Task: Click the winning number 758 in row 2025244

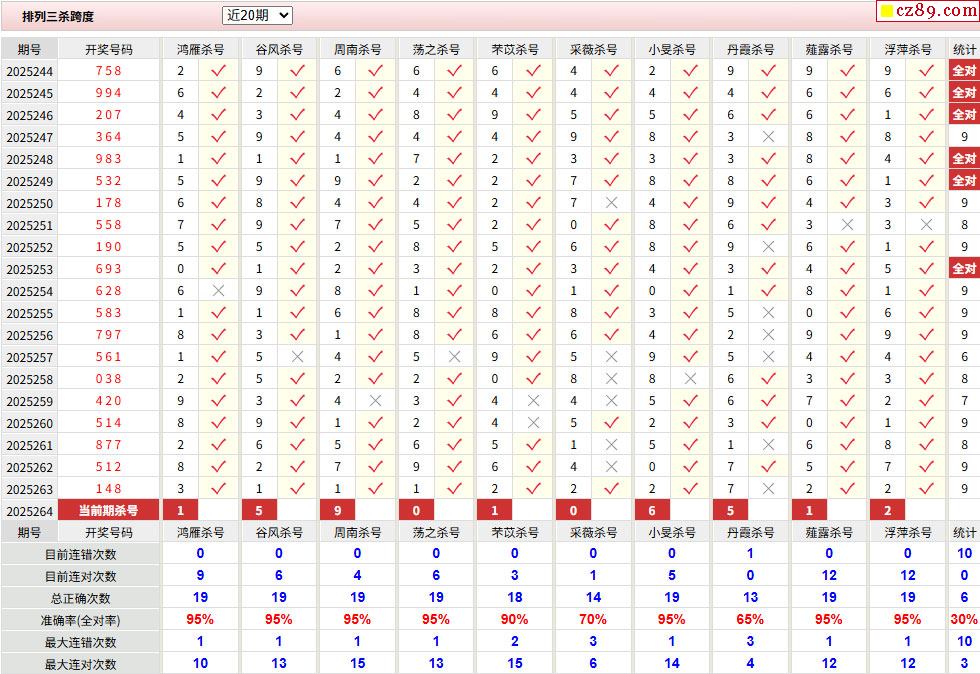Action: point(108,71)
